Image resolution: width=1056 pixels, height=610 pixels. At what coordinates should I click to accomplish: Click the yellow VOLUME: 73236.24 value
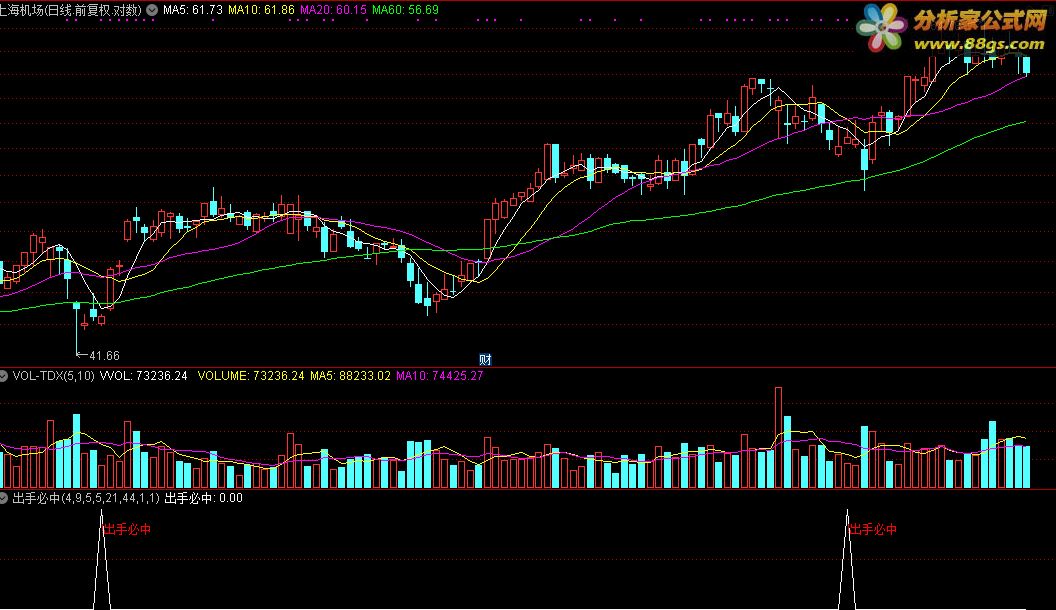(x=251, y=376)
